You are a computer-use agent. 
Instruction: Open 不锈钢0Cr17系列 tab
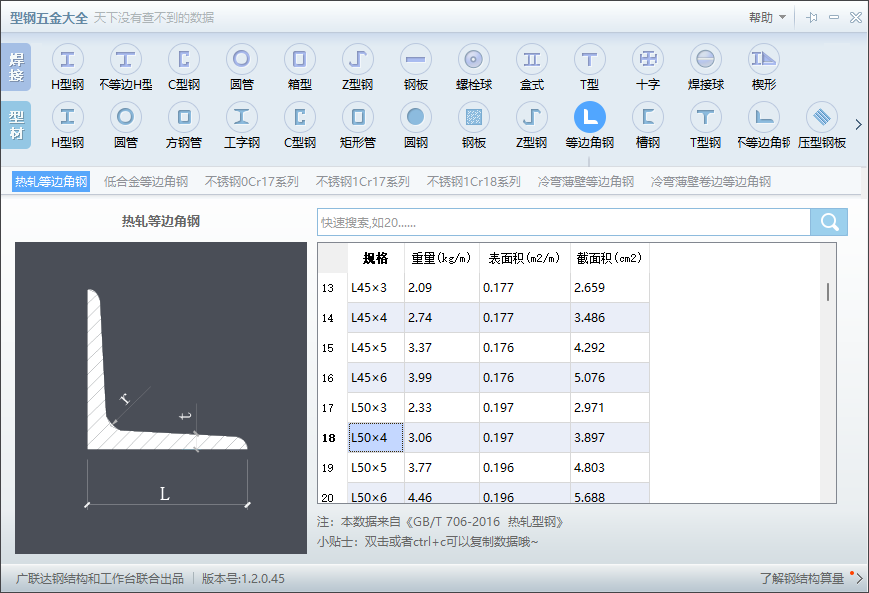pos(252,182)
